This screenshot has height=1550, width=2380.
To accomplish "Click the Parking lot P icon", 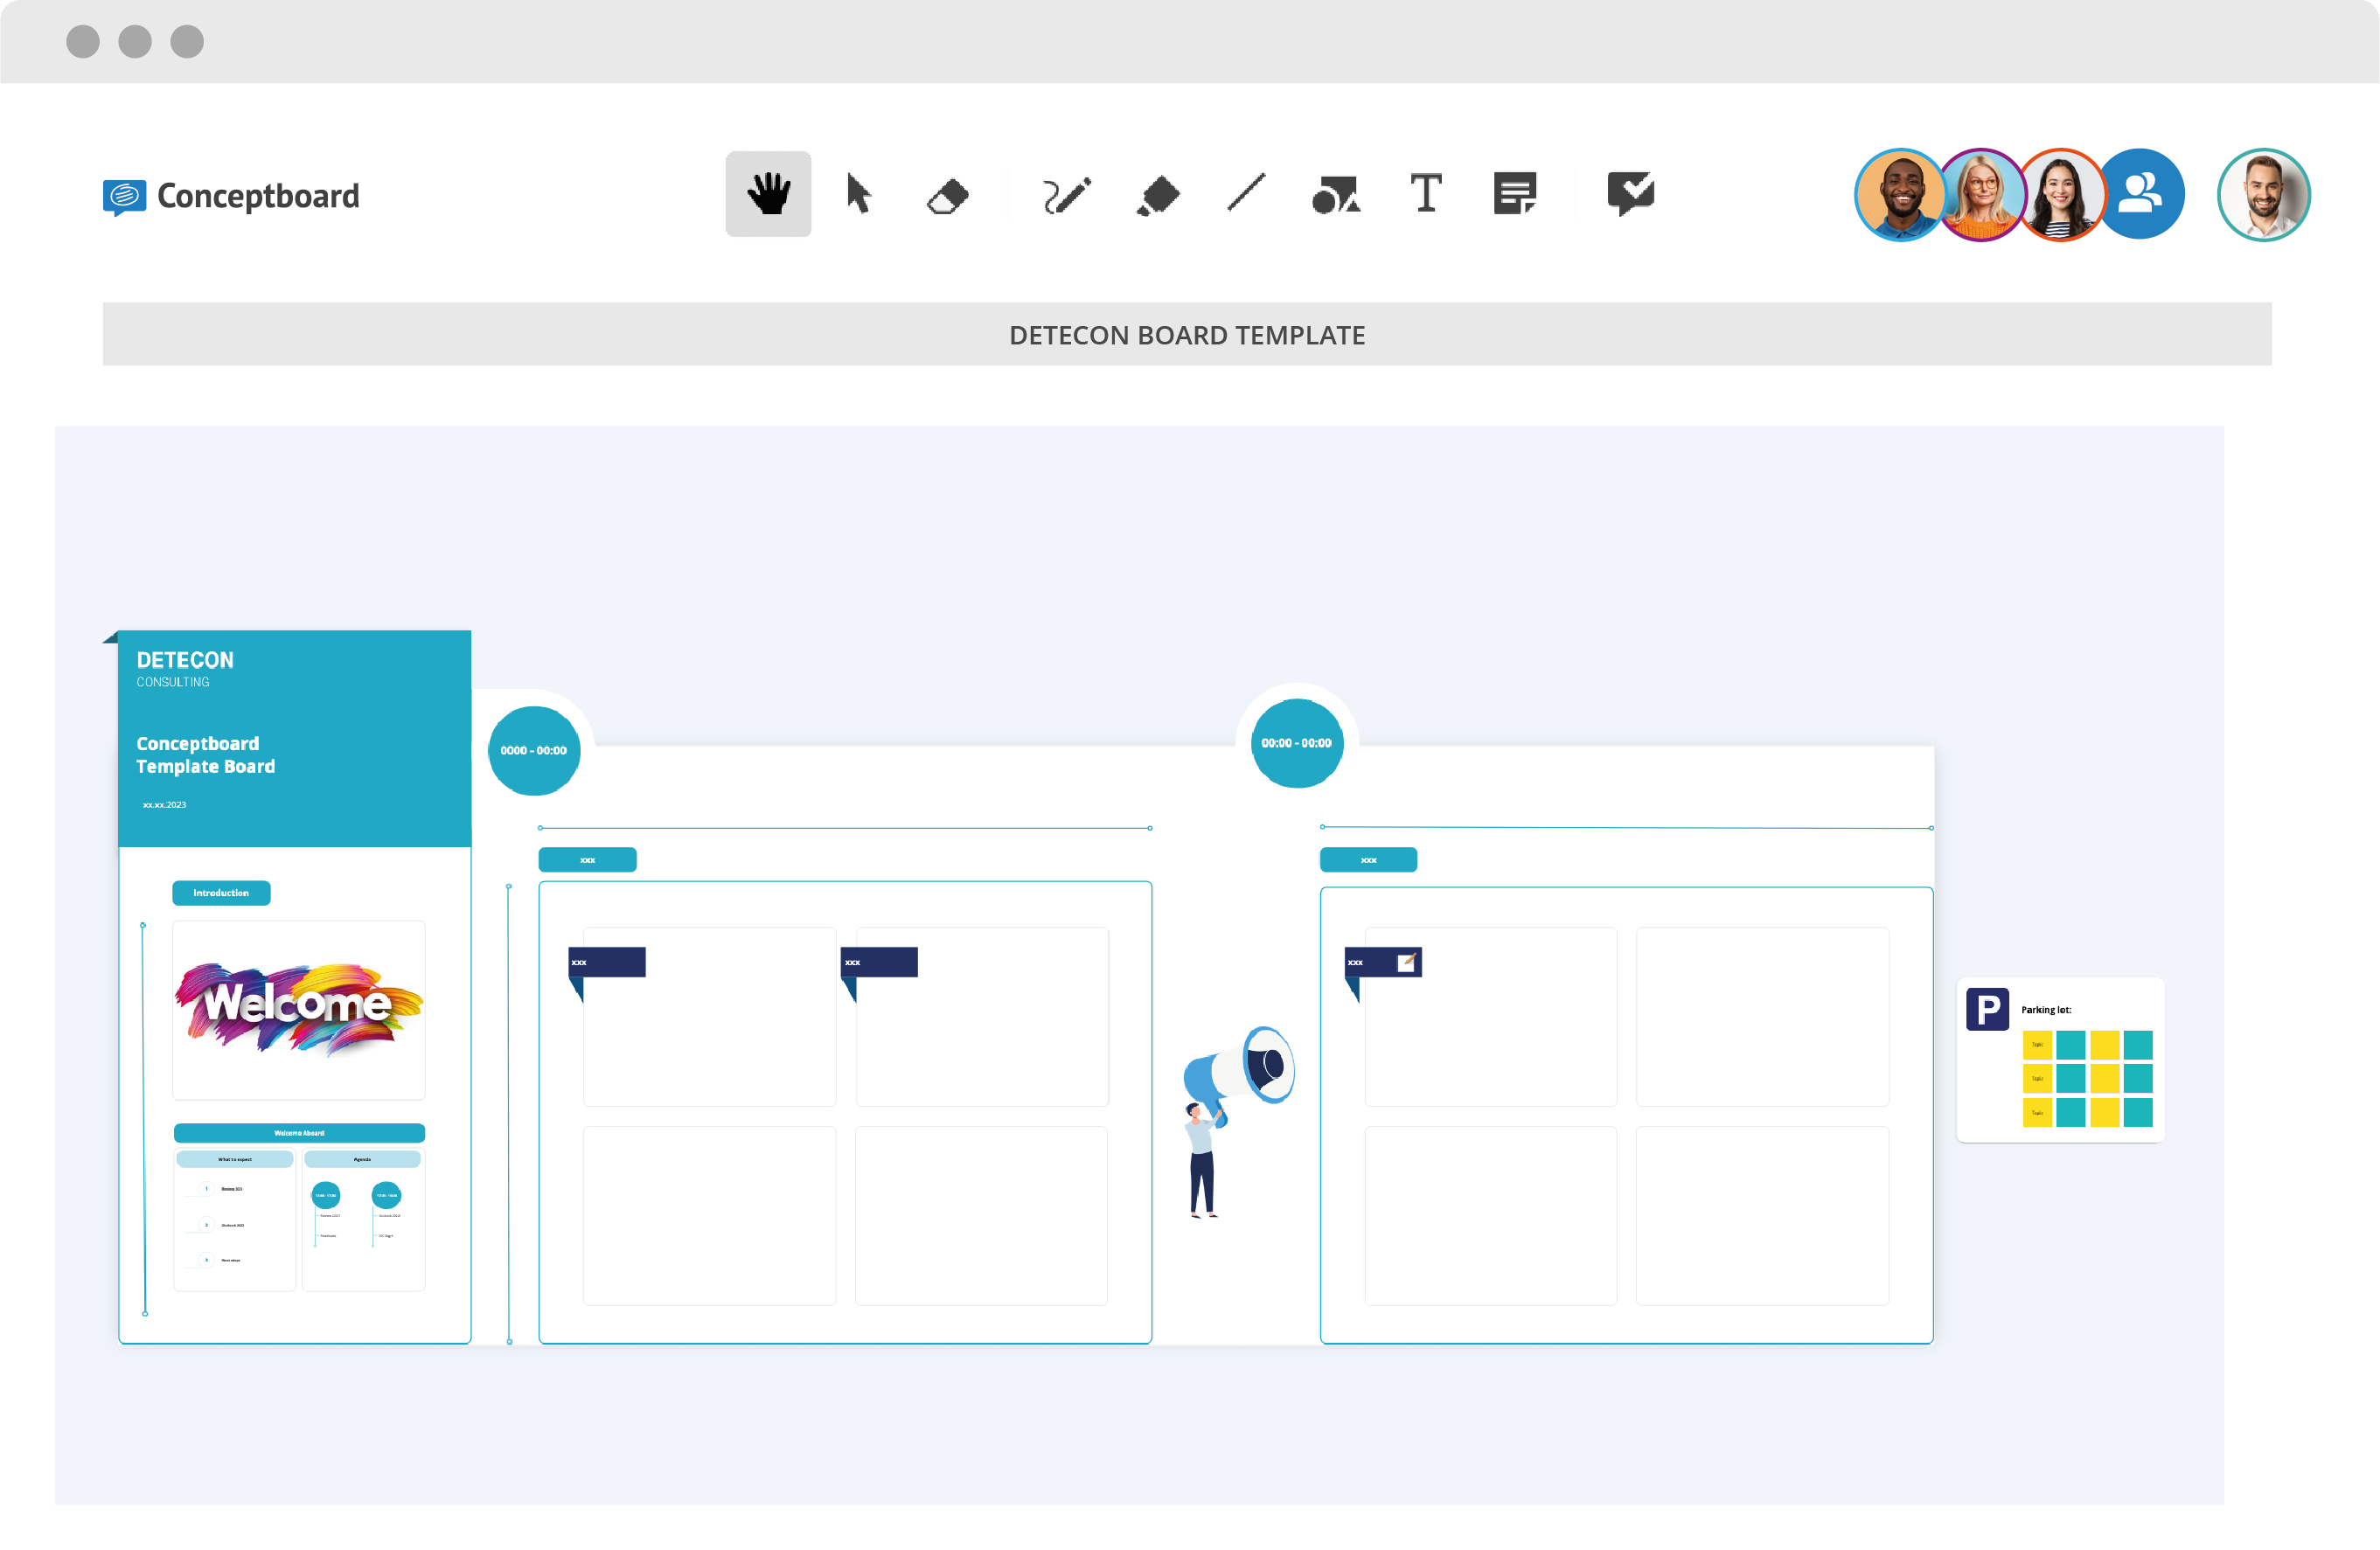I will 1987,1009.
